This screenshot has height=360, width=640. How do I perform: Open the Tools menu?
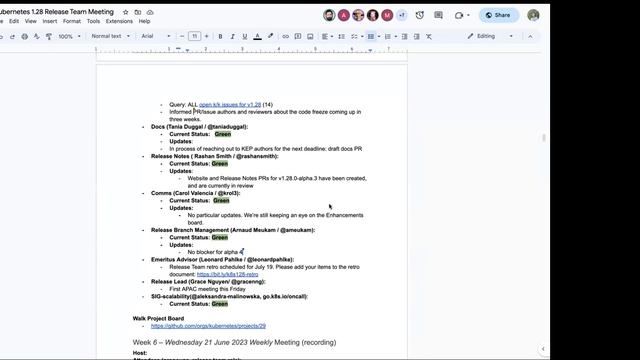(x=93, y=21)
